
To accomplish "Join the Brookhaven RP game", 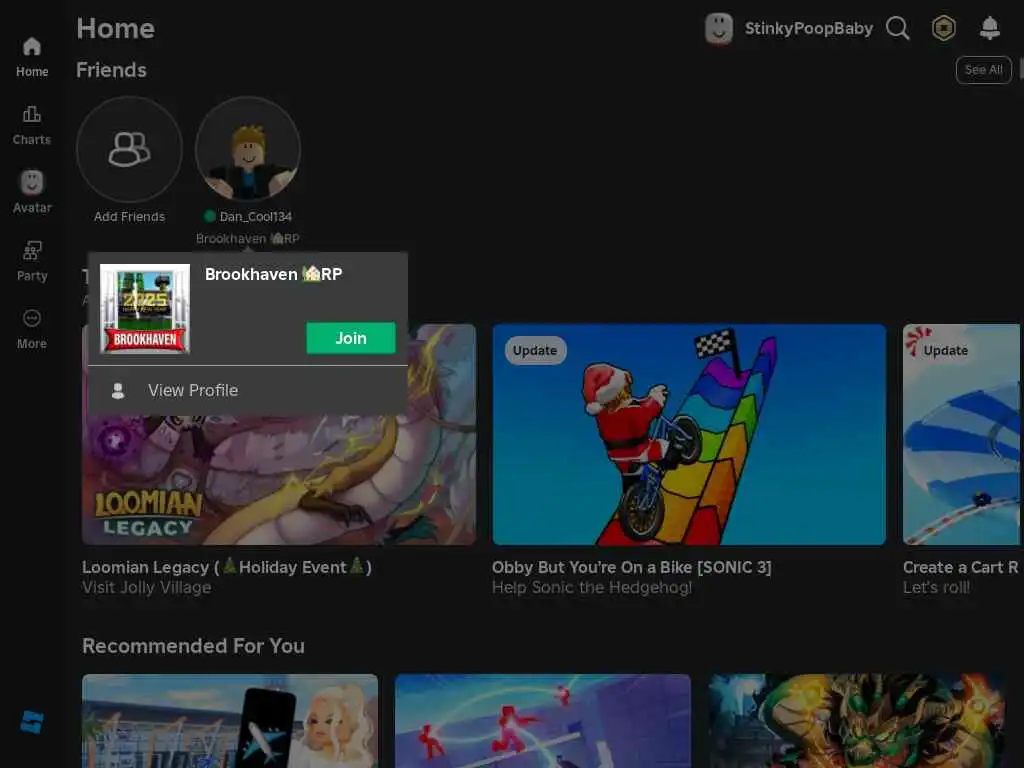I will 351,338.
